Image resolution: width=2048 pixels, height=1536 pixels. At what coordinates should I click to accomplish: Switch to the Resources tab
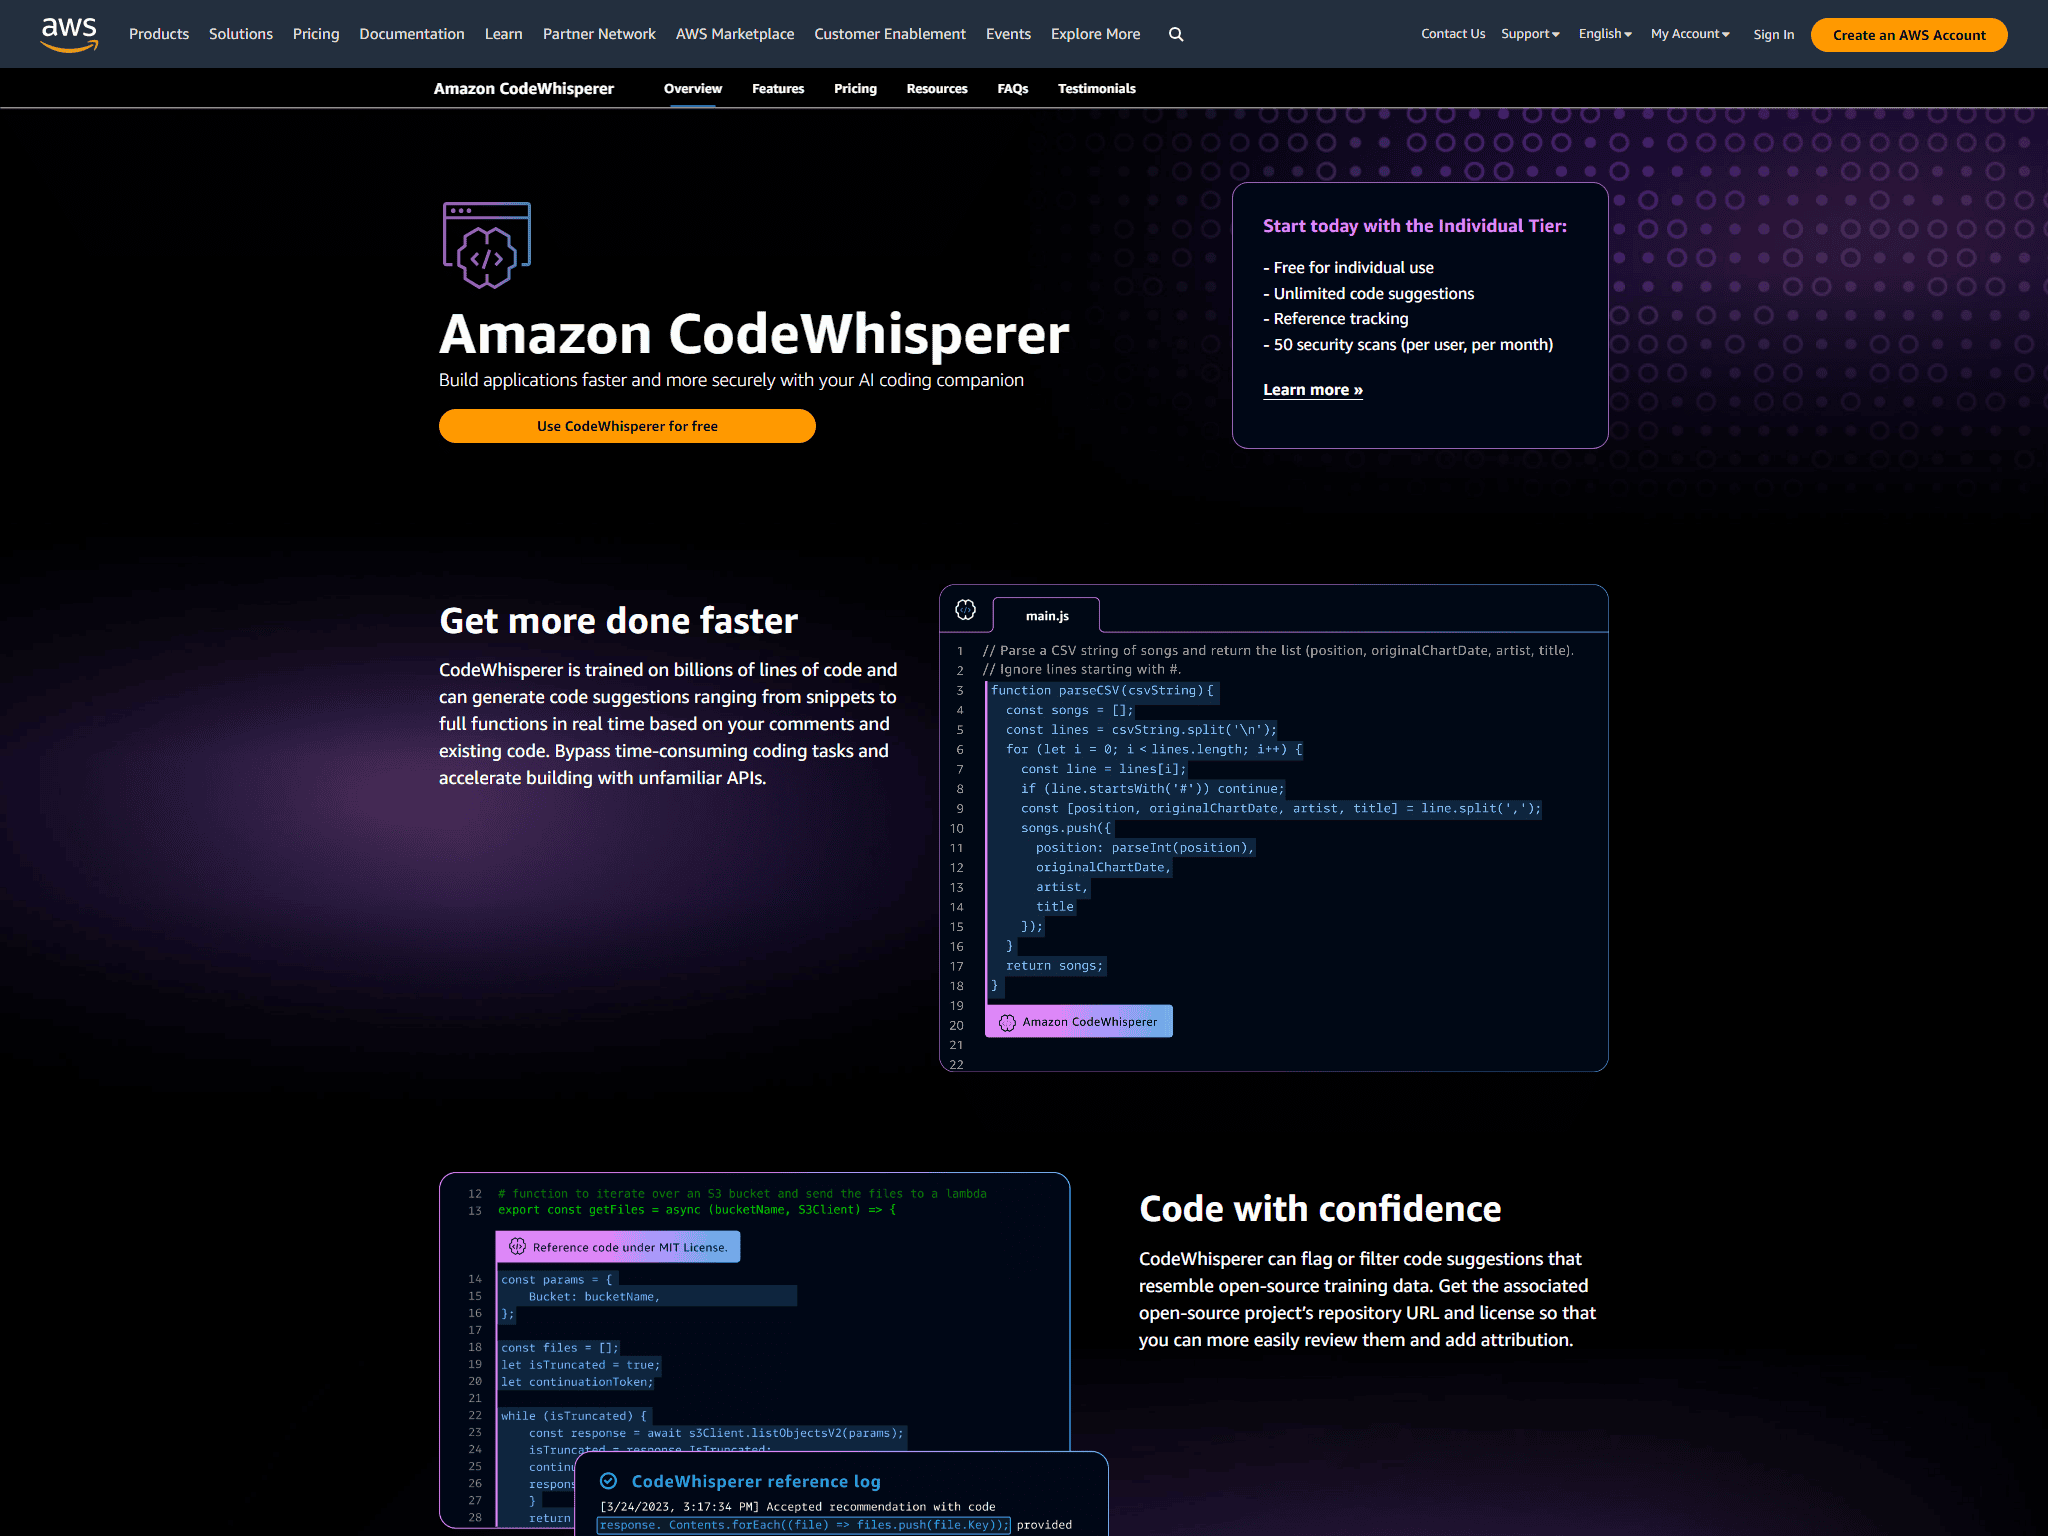pos(937,89)
